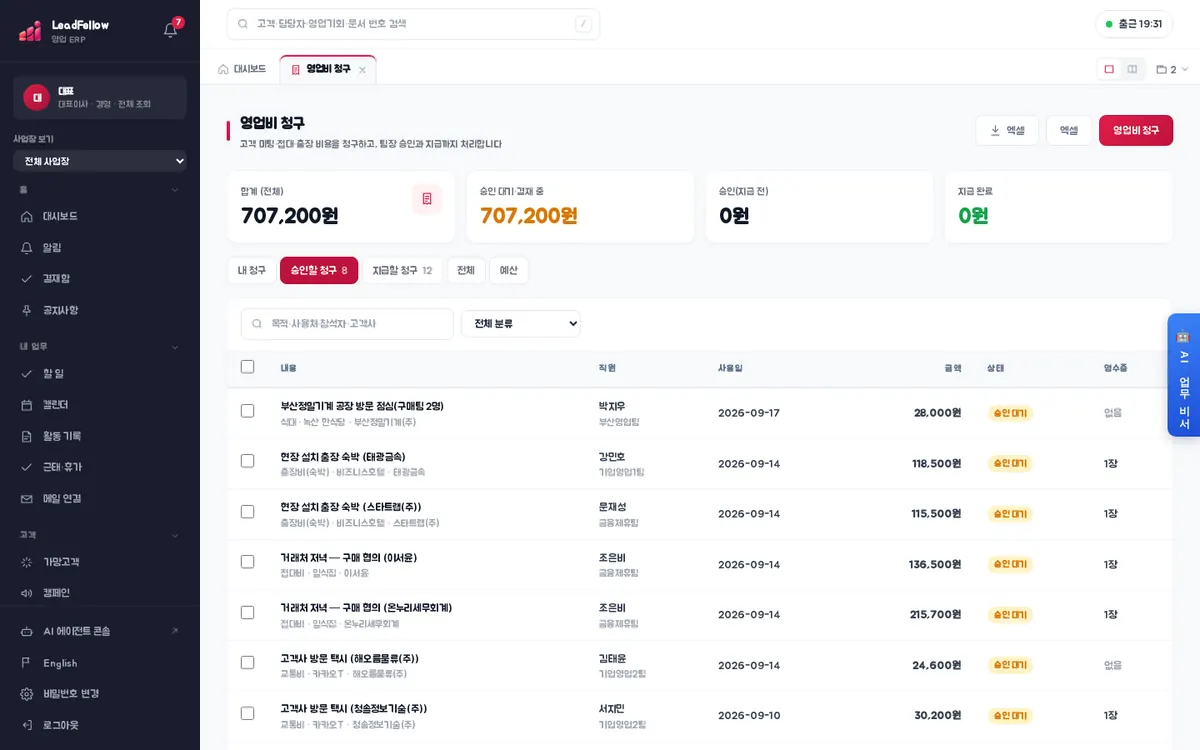Viewport: 1200px width, 750px height.
Task: Check the 거래처 저녁 (온누리세무회계) row
Action: click(248, 612)
